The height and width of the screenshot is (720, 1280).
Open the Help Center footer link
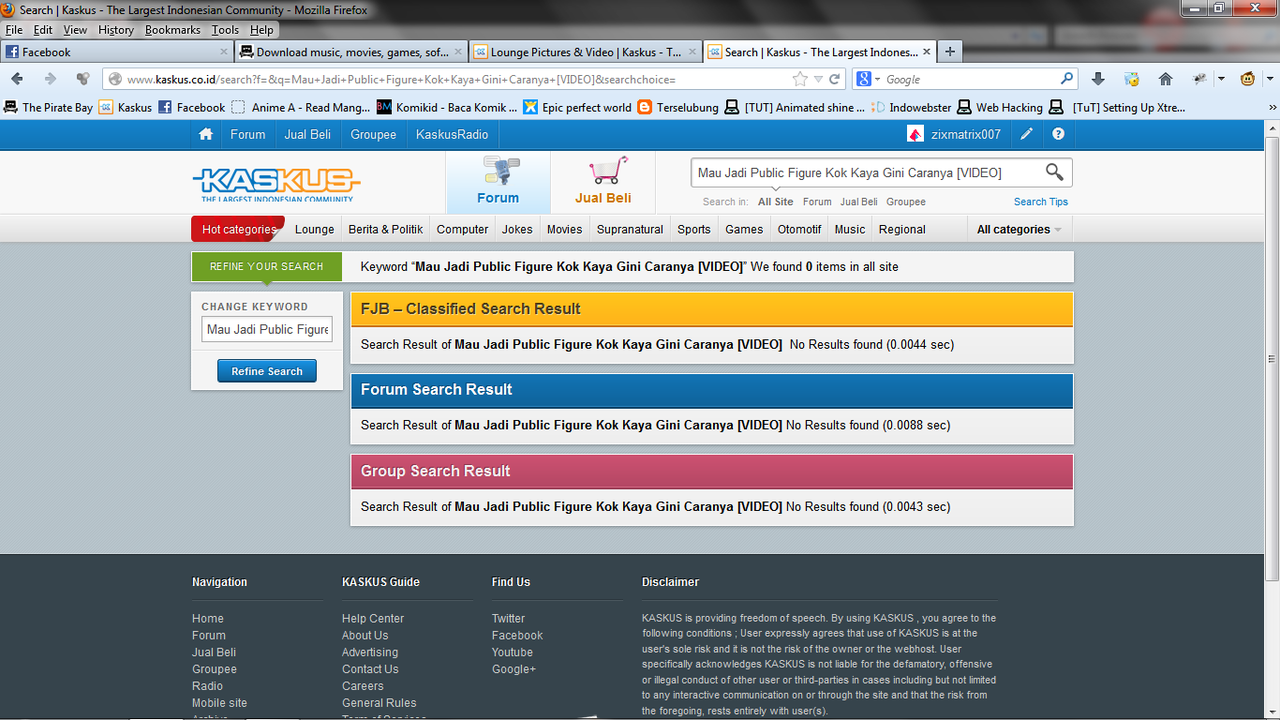click(x=373, y=619)
